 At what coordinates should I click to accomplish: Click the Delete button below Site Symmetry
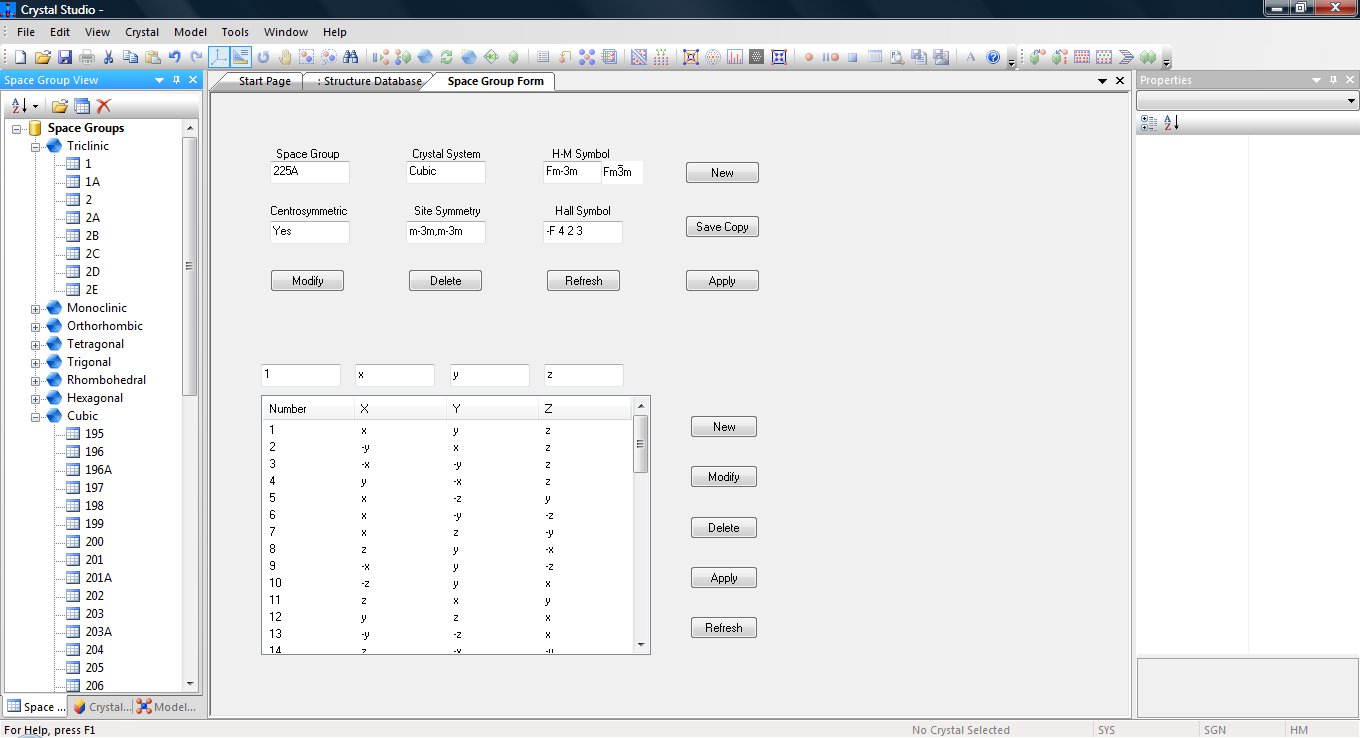[445, 281]
